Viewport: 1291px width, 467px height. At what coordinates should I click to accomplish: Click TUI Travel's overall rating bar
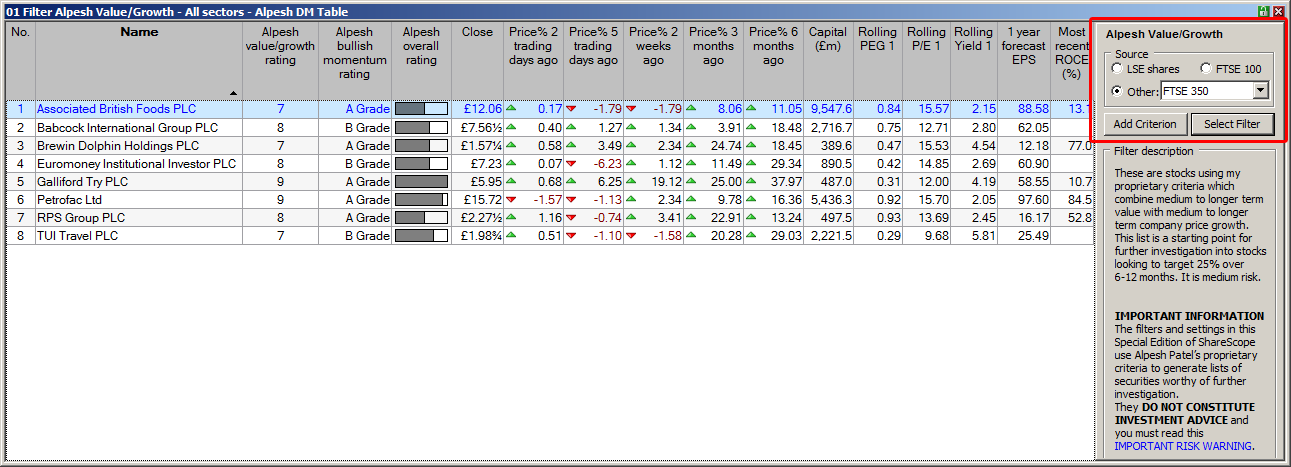pyautogui.click(x=421, y=235)
